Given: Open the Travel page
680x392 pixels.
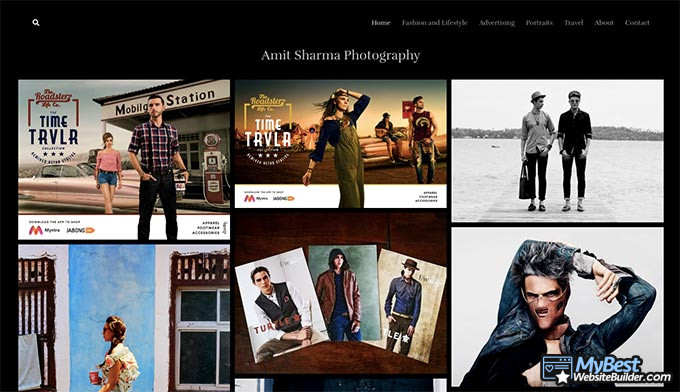Looking at the screenshot, I should [573, 23].
